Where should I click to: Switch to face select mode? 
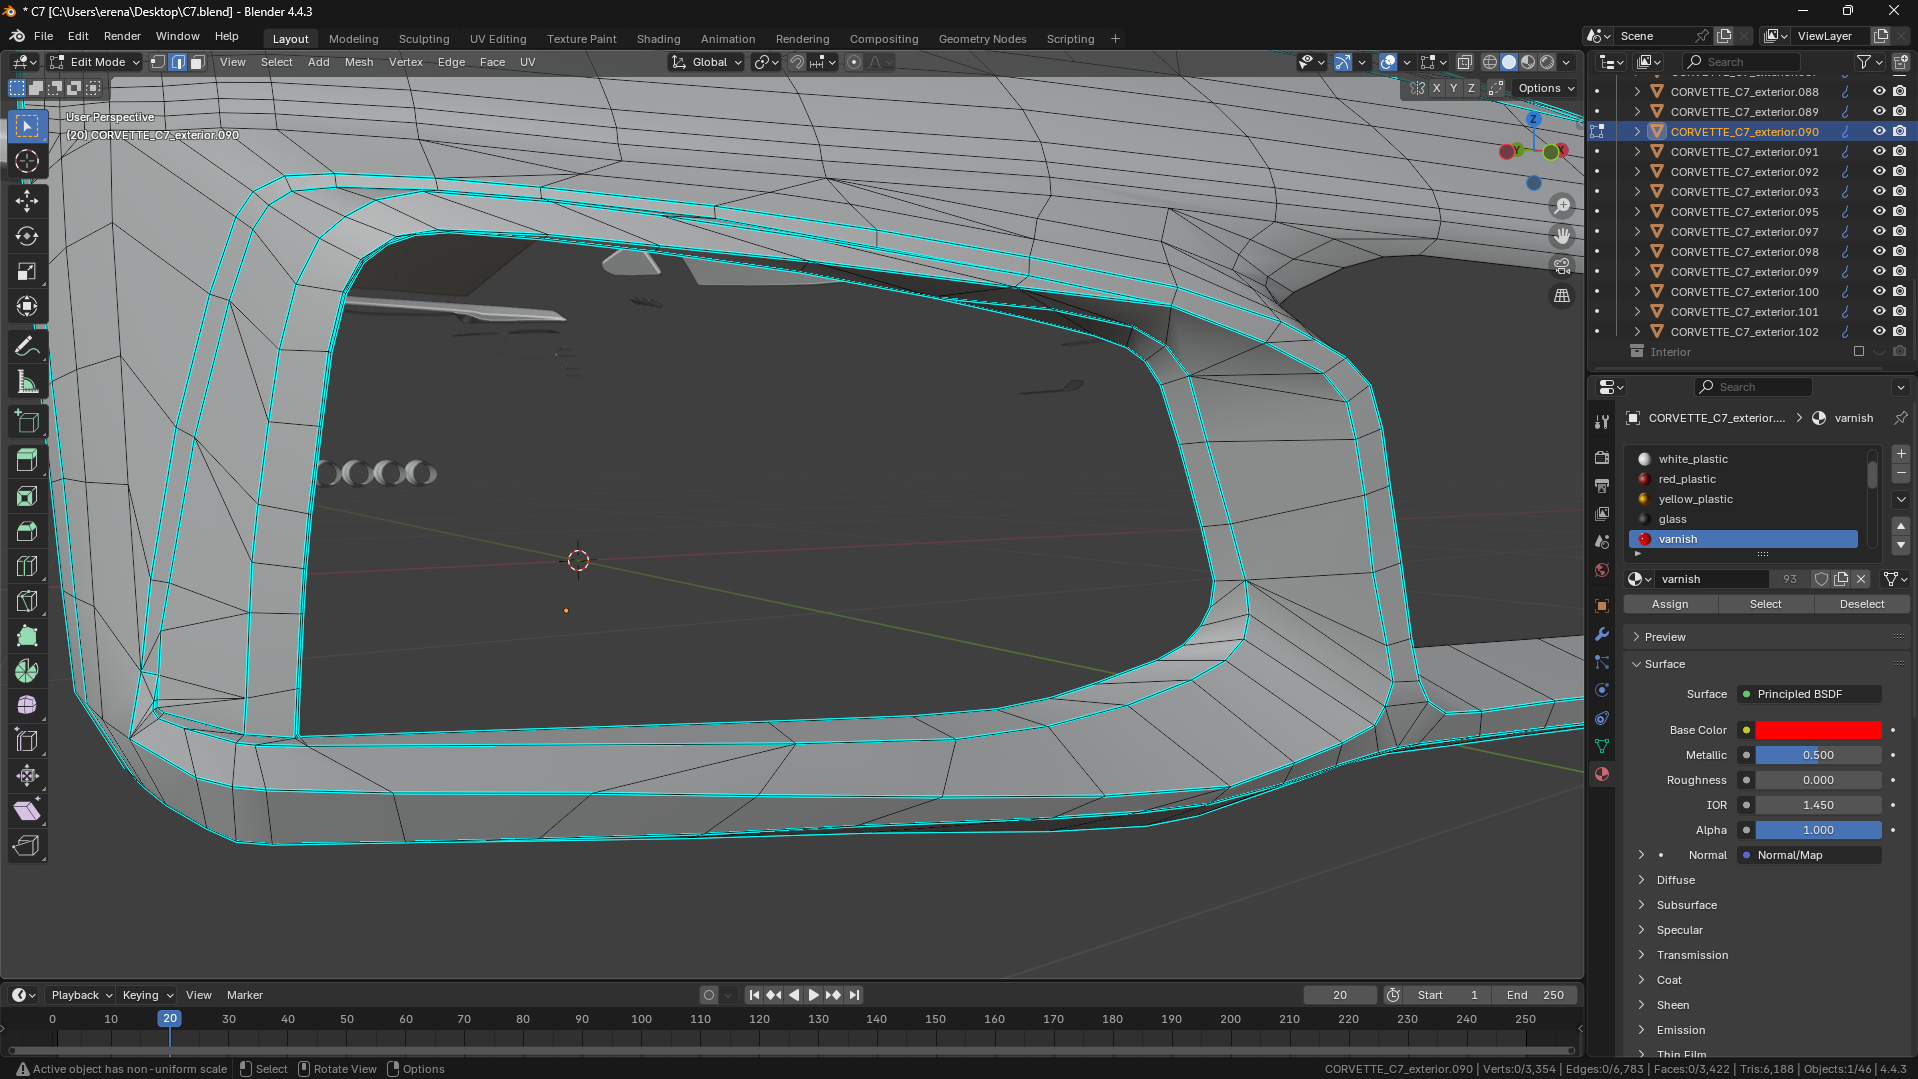click(x=198, y=62)
